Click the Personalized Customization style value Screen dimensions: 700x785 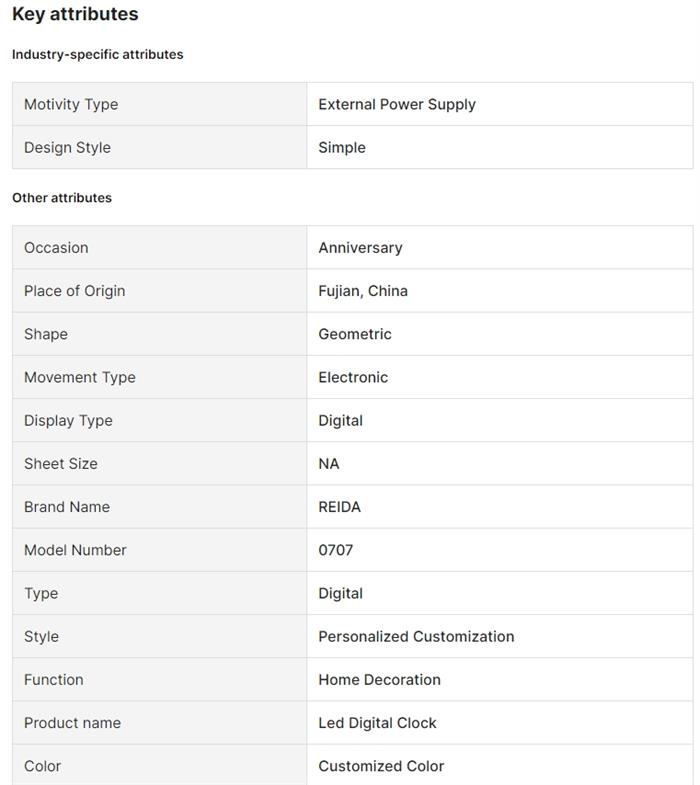(x=416, y=636)
